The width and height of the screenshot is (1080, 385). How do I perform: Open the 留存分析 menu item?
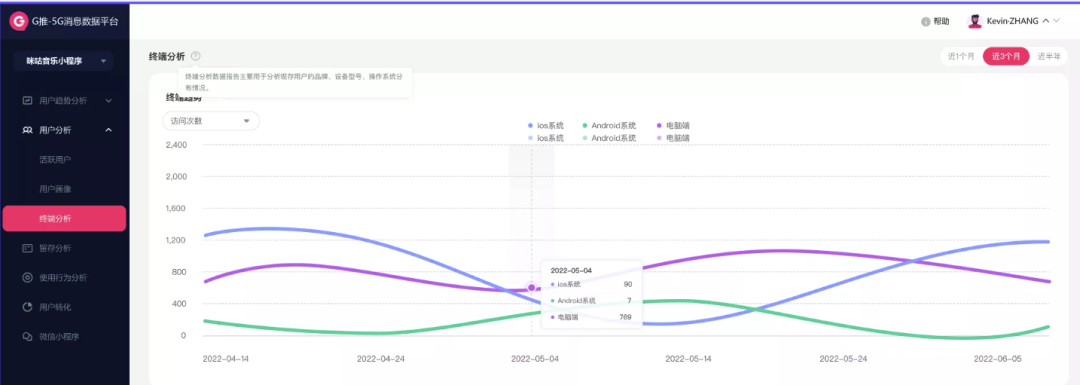click(55, 248)
